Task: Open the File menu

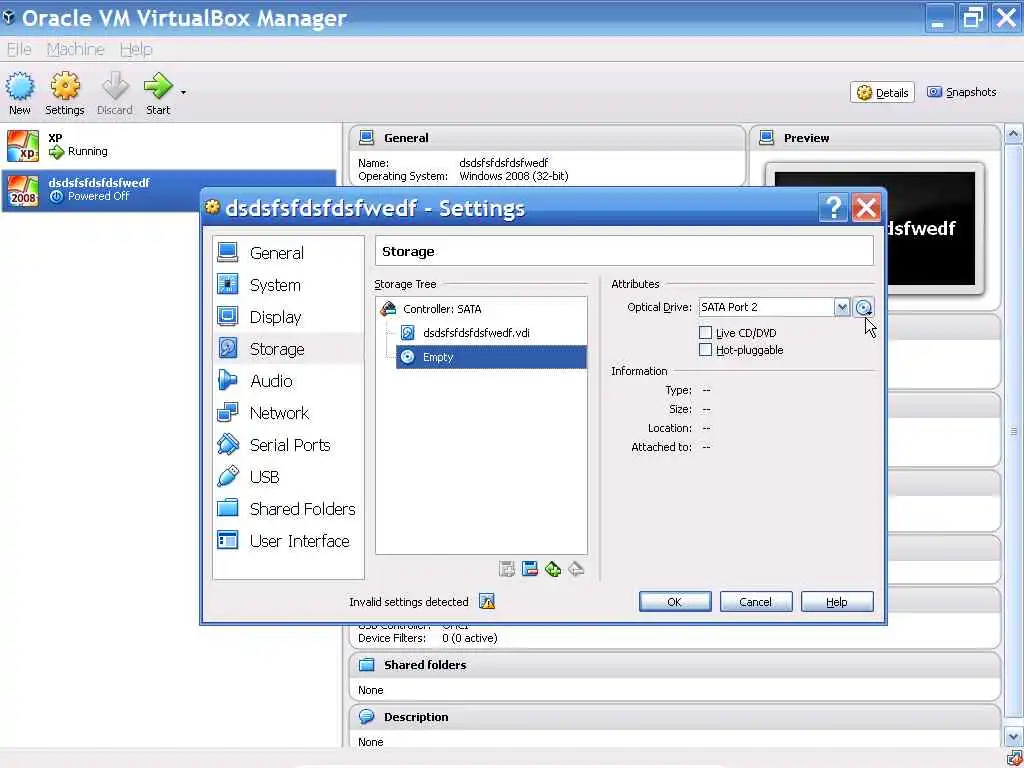Action: (19, 49)
